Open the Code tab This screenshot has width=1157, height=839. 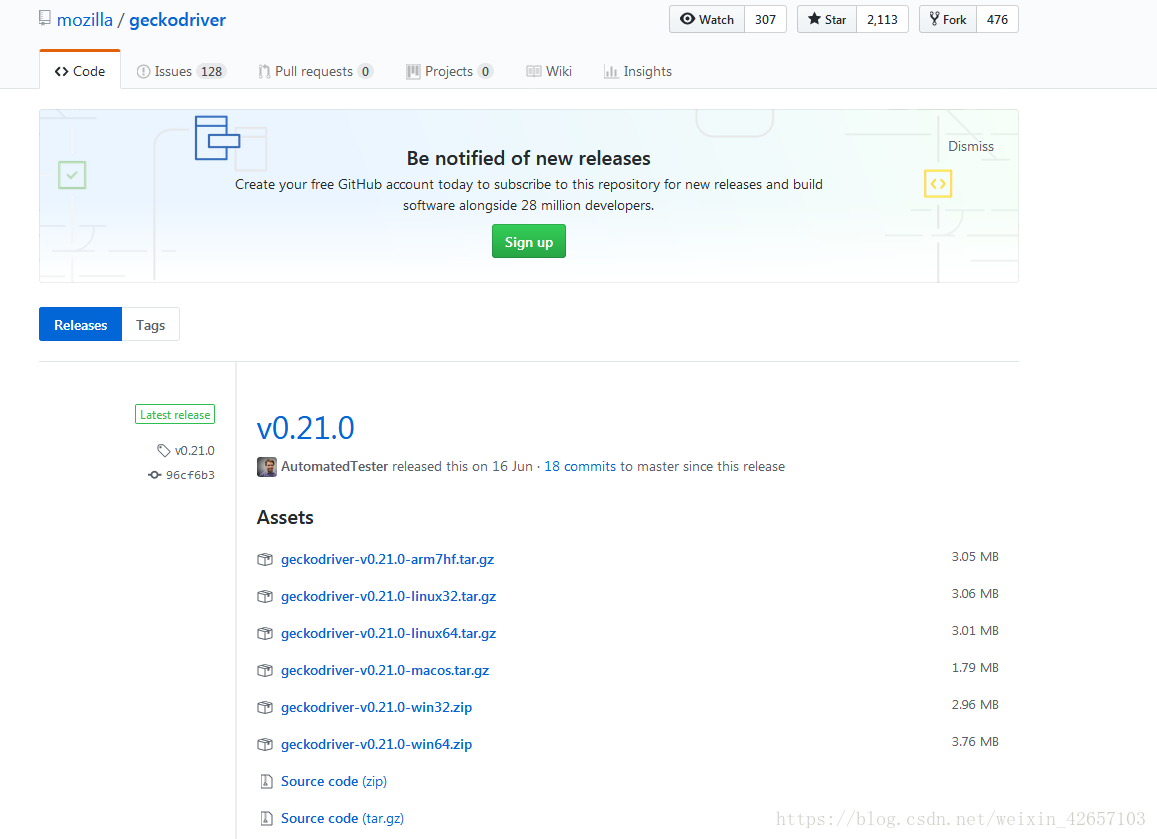coord(80,71)
